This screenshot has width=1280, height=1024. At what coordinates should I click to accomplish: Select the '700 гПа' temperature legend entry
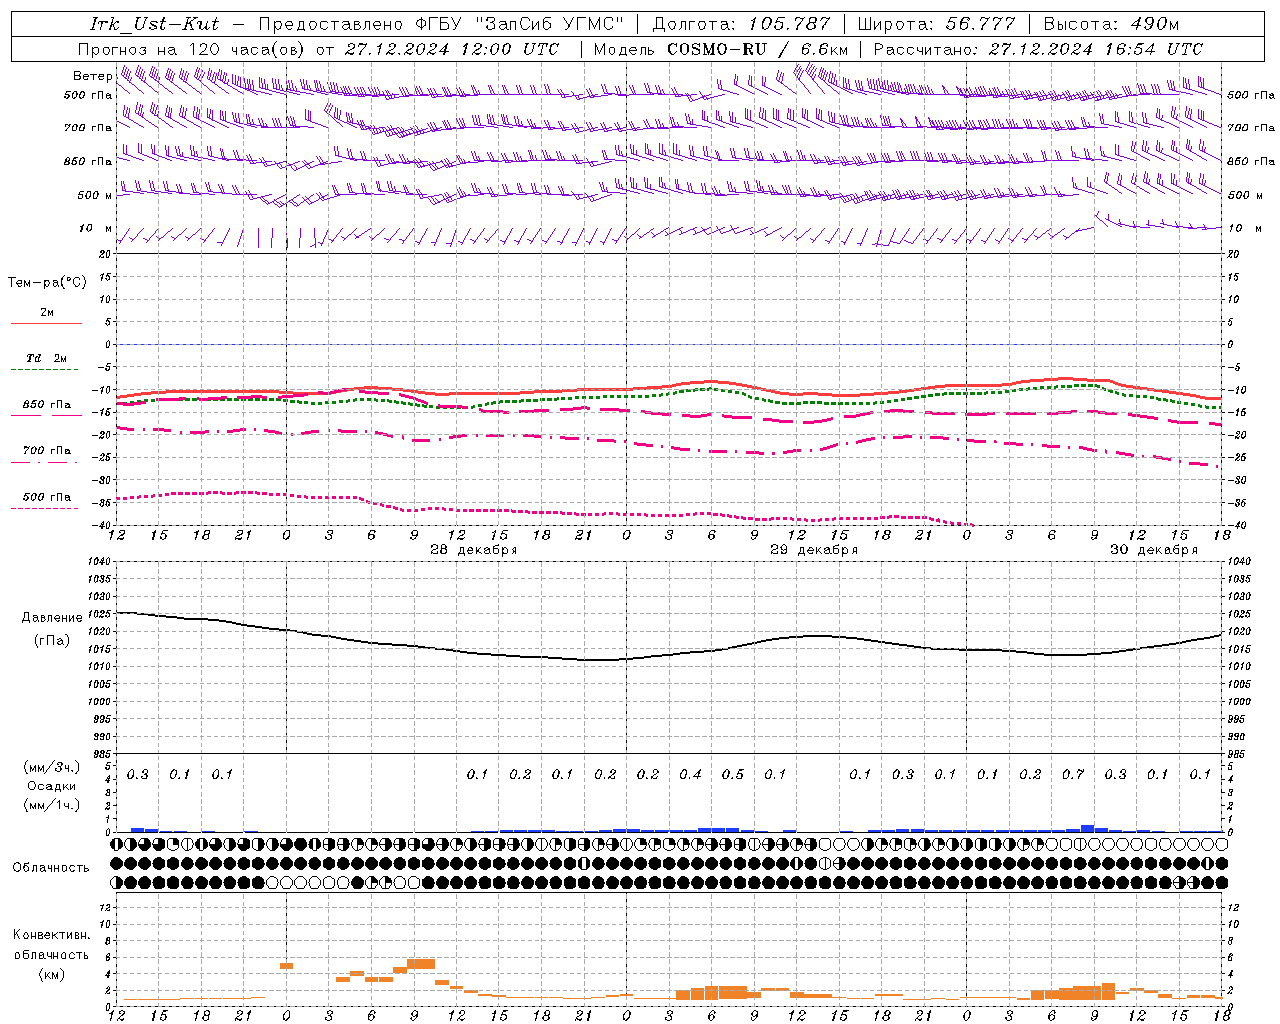pyautogui.click(x=46, y=450)
